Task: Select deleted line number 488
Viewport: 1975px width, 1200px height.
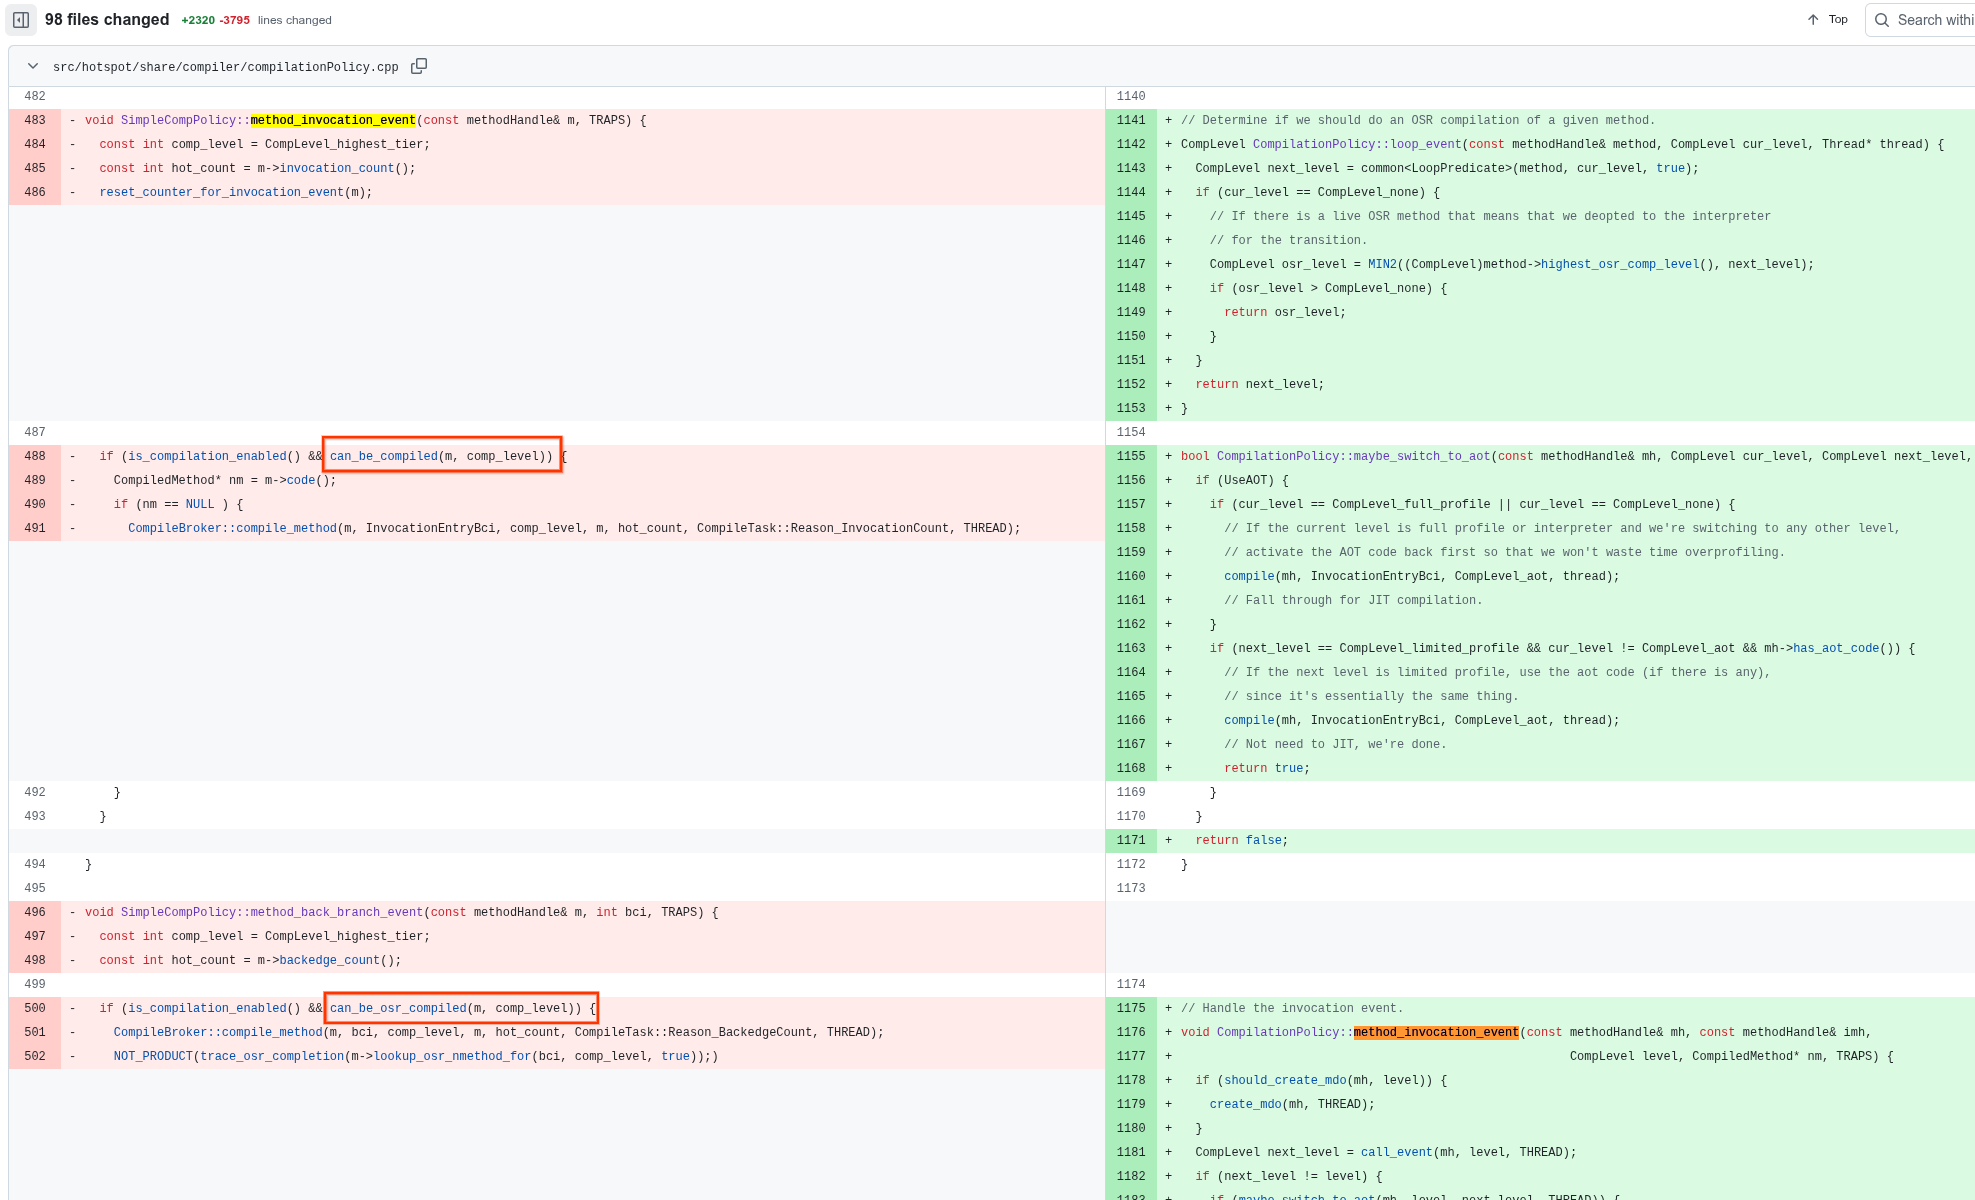Action: (x=35, y=456)
